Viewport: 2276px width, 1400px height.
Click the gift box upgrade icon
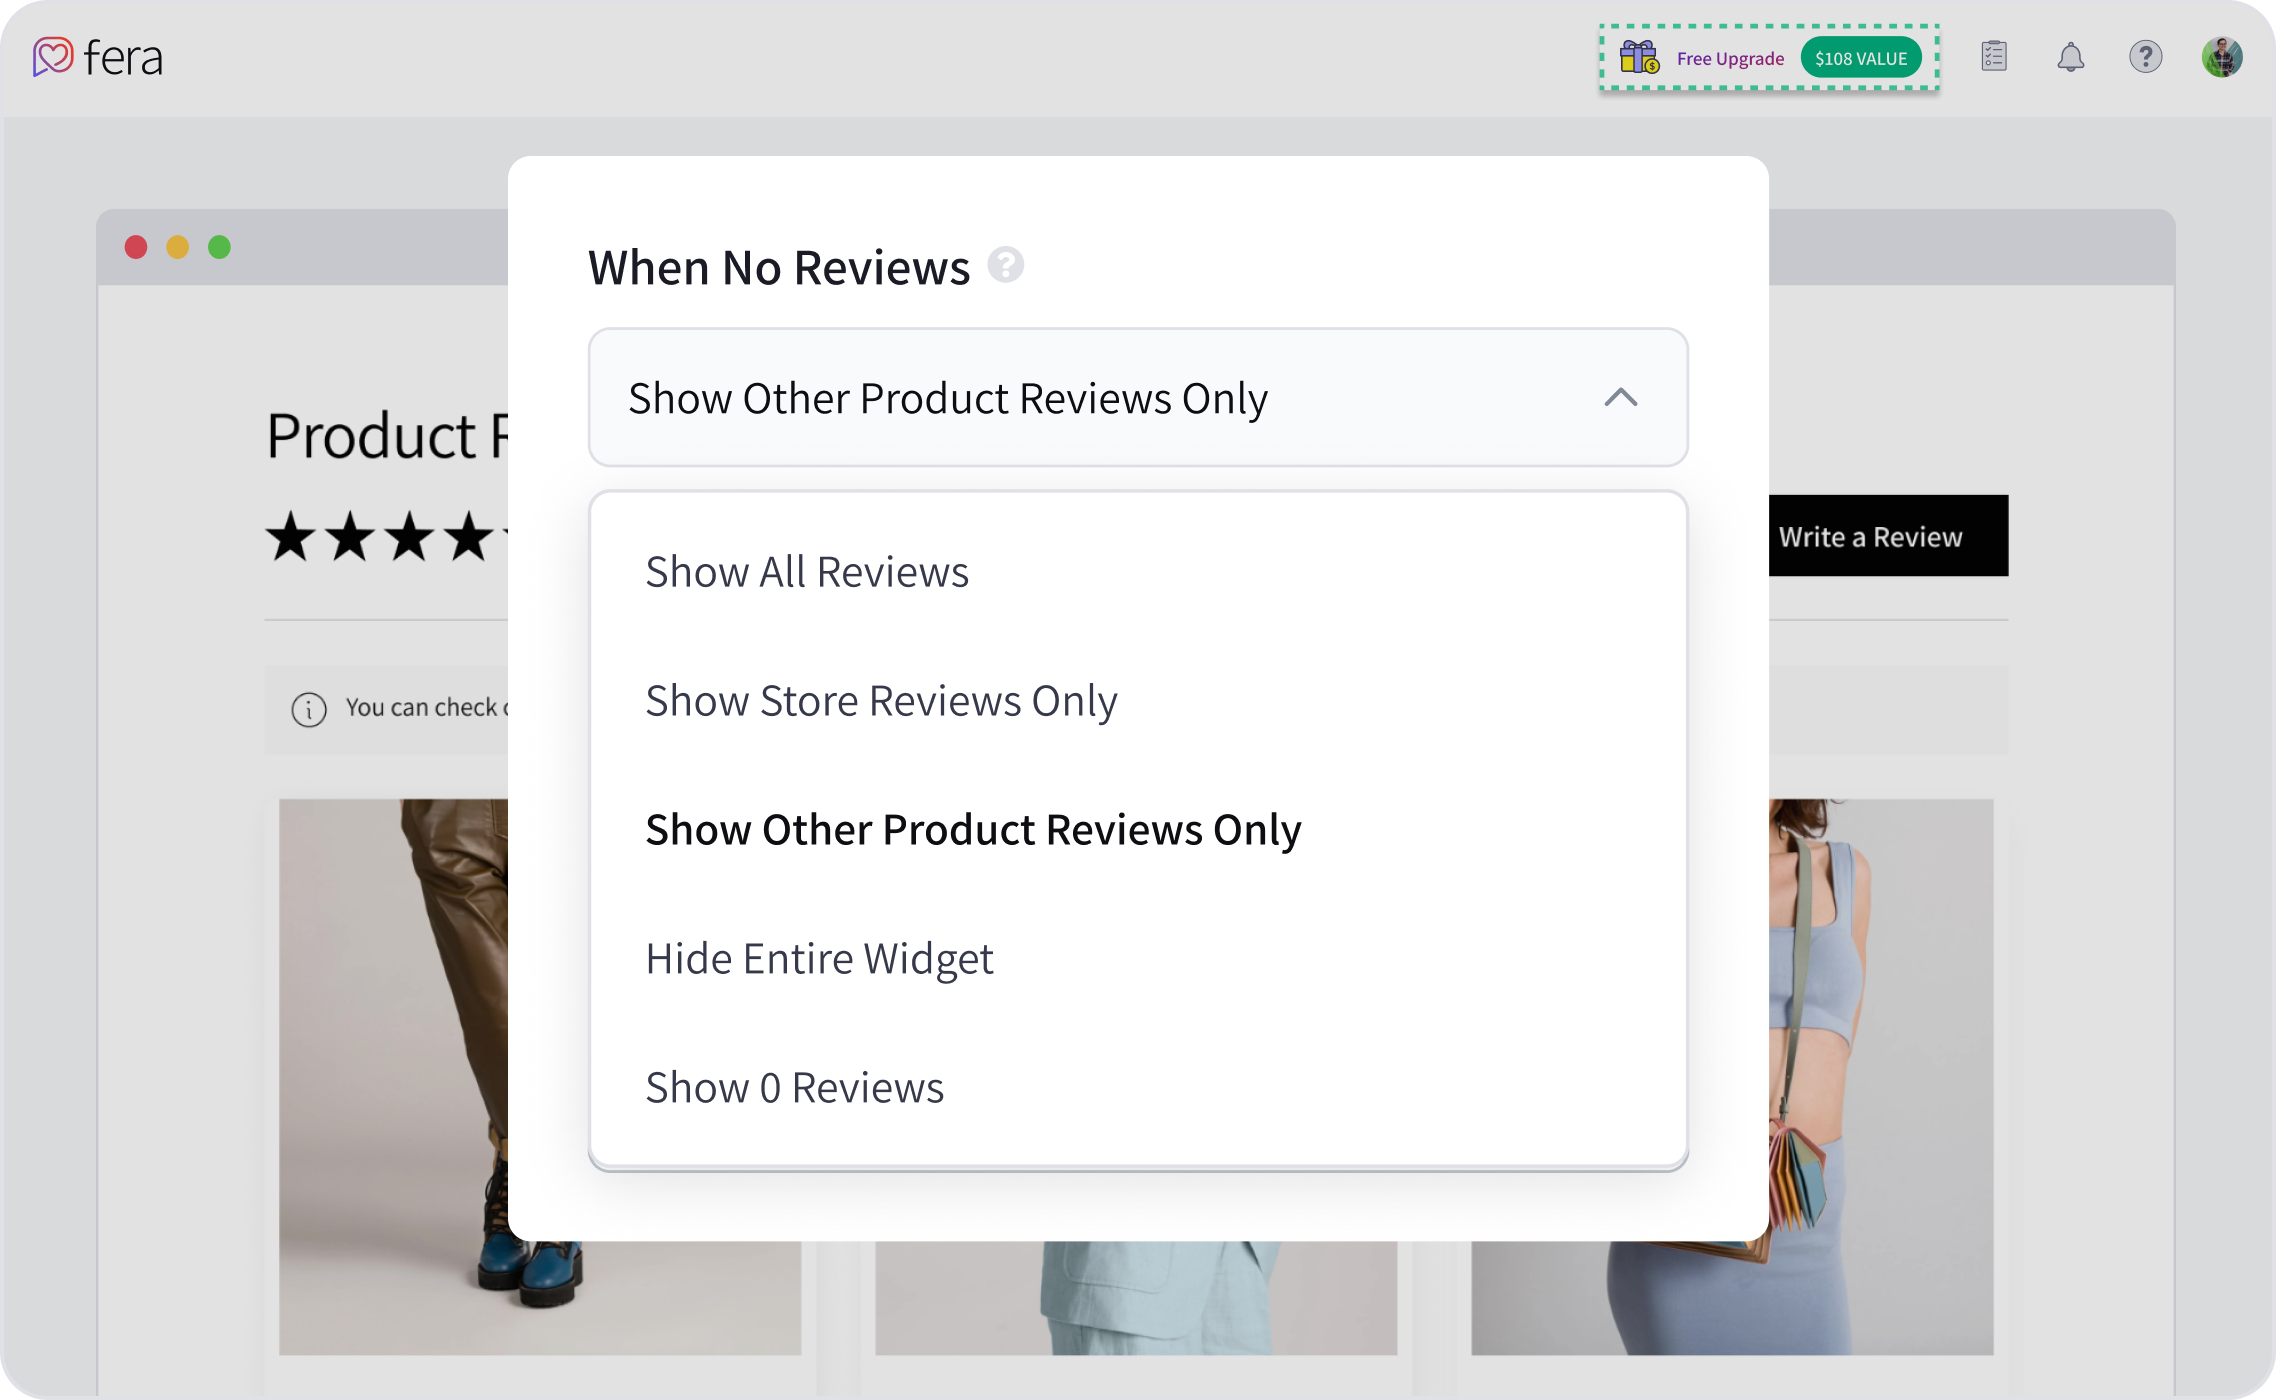(1639, 57)
